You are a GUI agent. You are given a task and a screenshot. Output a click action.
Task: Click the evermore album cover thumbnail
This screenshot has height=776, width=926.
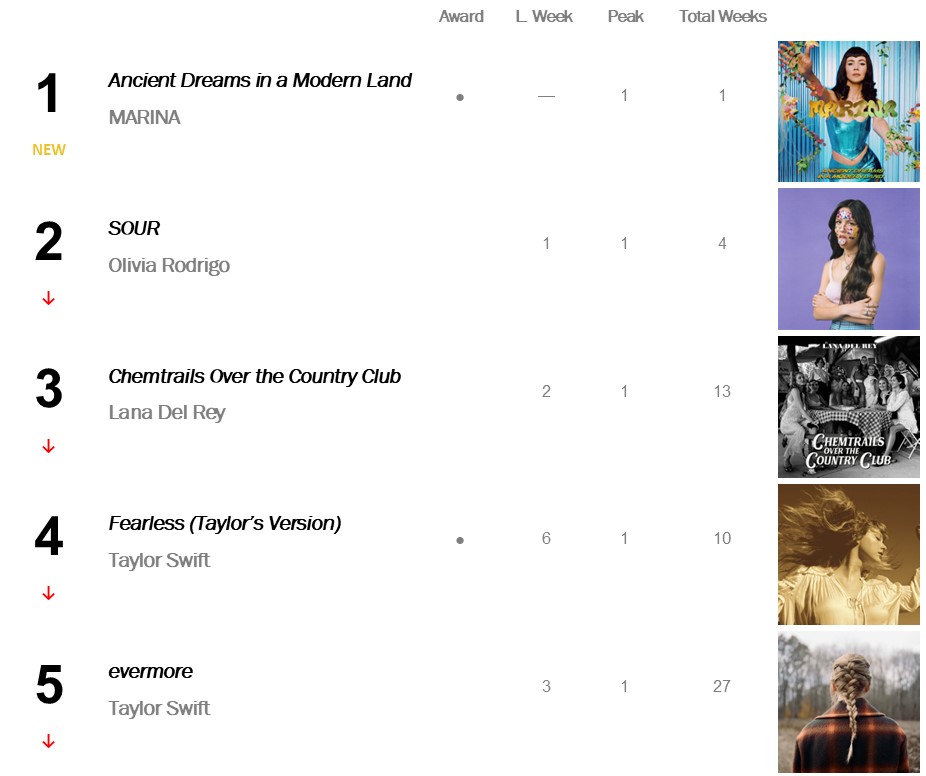point(848,702)
